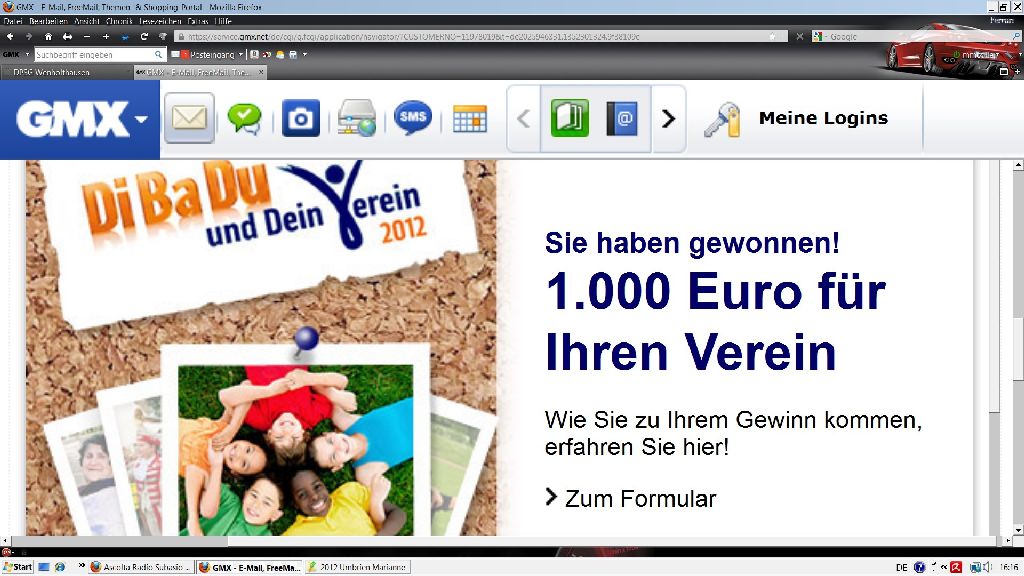Click the Sie haben gewonnen headline

(692, 243)
